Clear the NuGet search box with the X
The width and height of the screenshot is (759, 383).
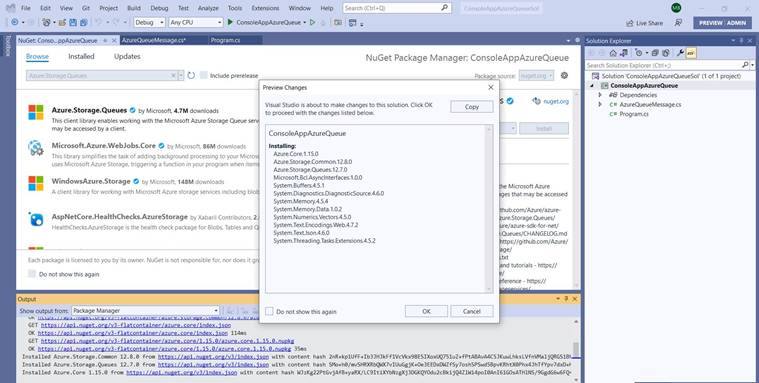173,76
